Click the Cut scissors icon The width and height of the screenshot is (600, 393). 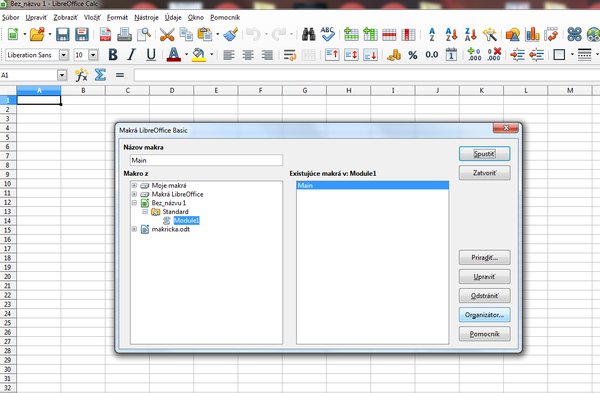point(167,34)
